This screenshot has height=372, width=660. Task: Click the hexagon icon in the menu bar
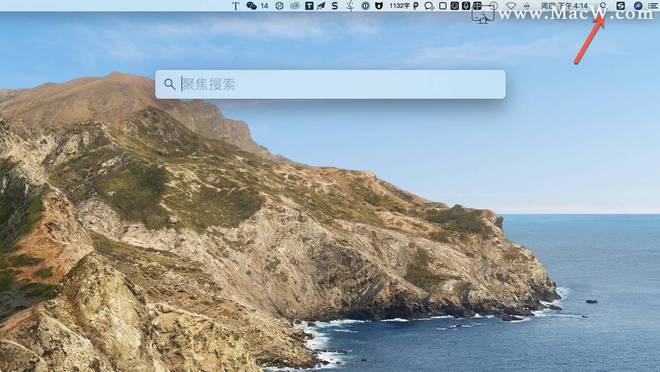click(279, 5)
